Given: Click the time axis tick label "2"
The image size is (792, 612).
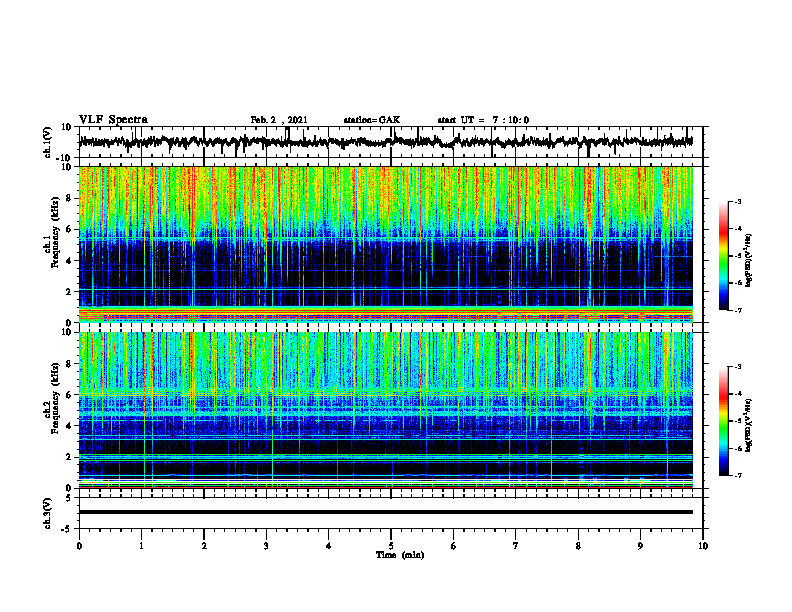Looking at the screenshot, I should coord(204,546).
